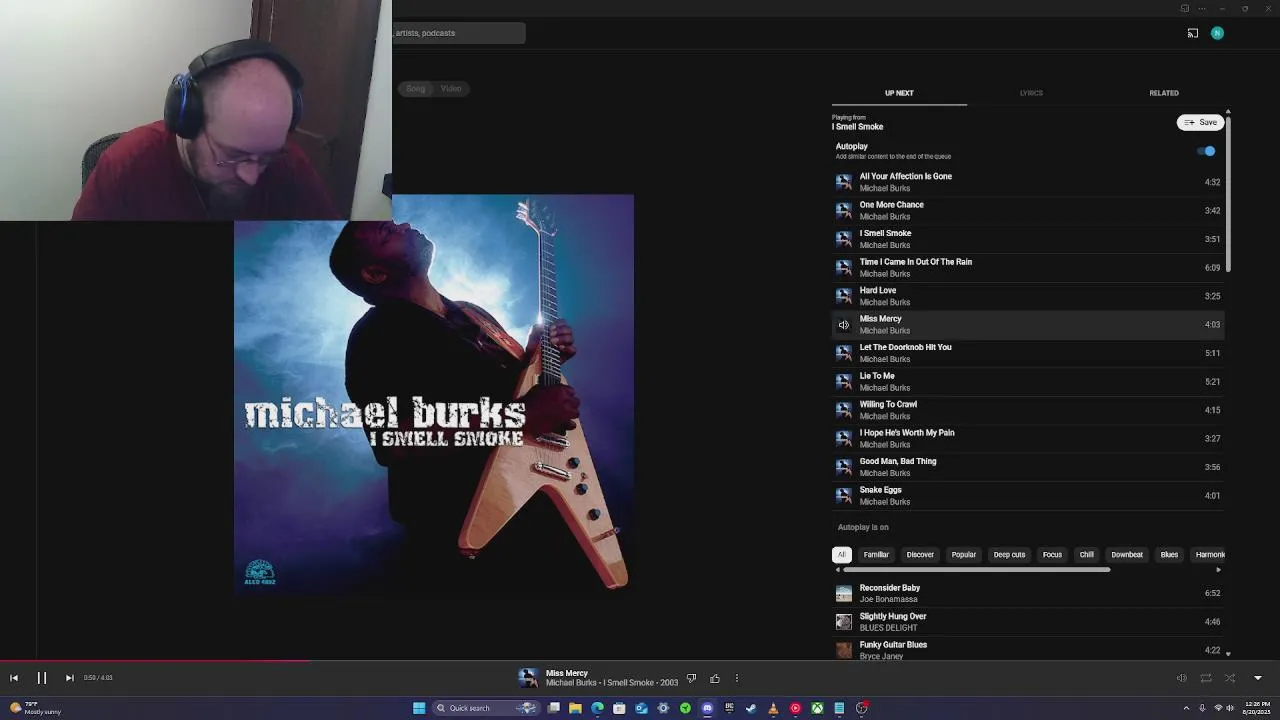
Task: Play All Your Affection Is Gone
Action: pos(1028,182)
